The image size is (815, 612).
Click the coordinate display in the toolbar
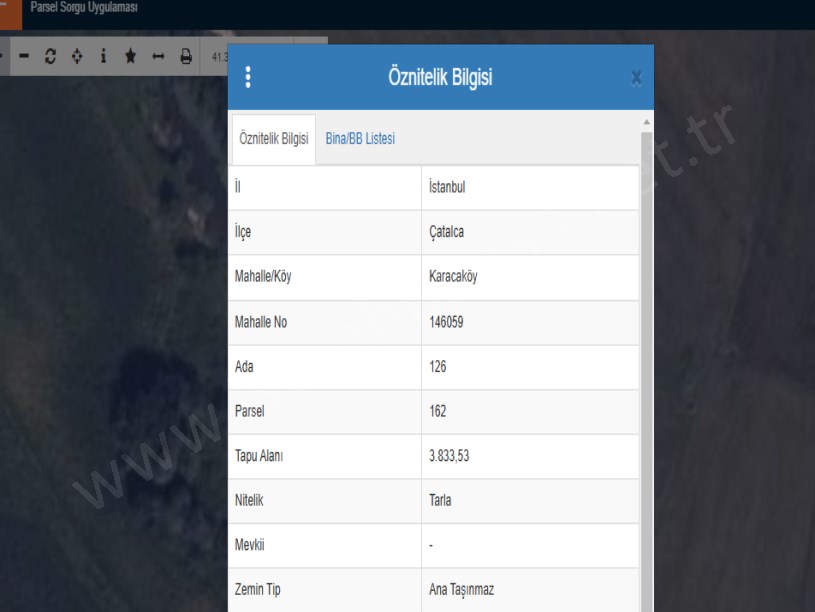[219, 56]
